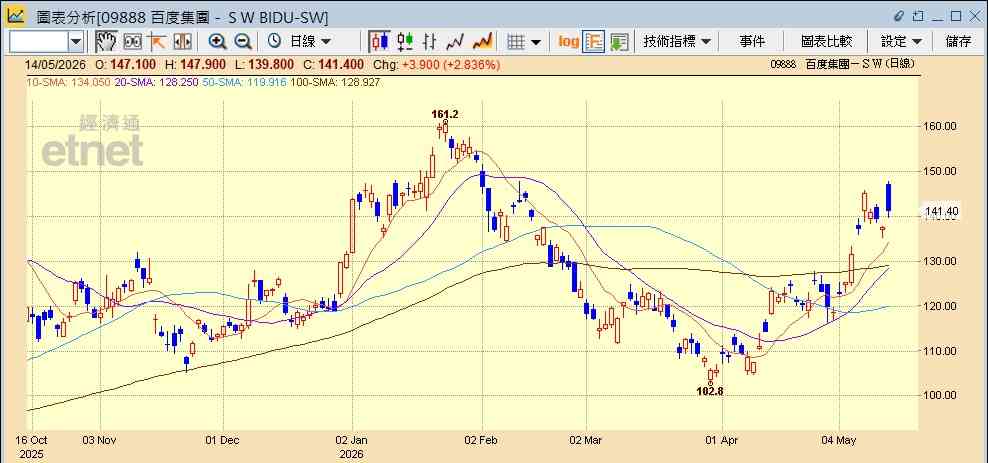Screen dimensions: 988x463
Task: Switch to red-blue candlestick chart type
Action: tap(379, 42)
